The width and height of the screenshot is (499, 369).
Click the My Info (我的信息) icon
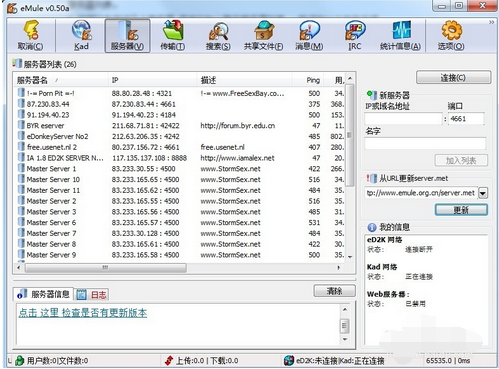tap(371, 227)
